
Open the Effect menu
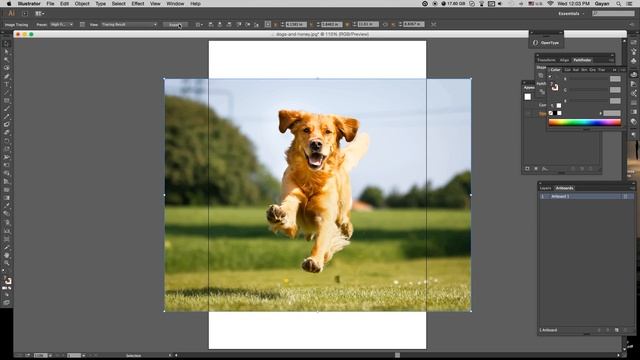pos(138,4)
